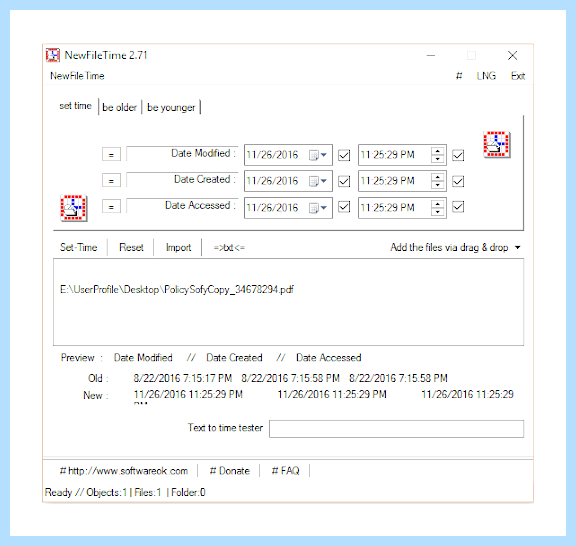Click the # Donate link
This screenshot has width=576, height=546.
[x=230, y=471]
